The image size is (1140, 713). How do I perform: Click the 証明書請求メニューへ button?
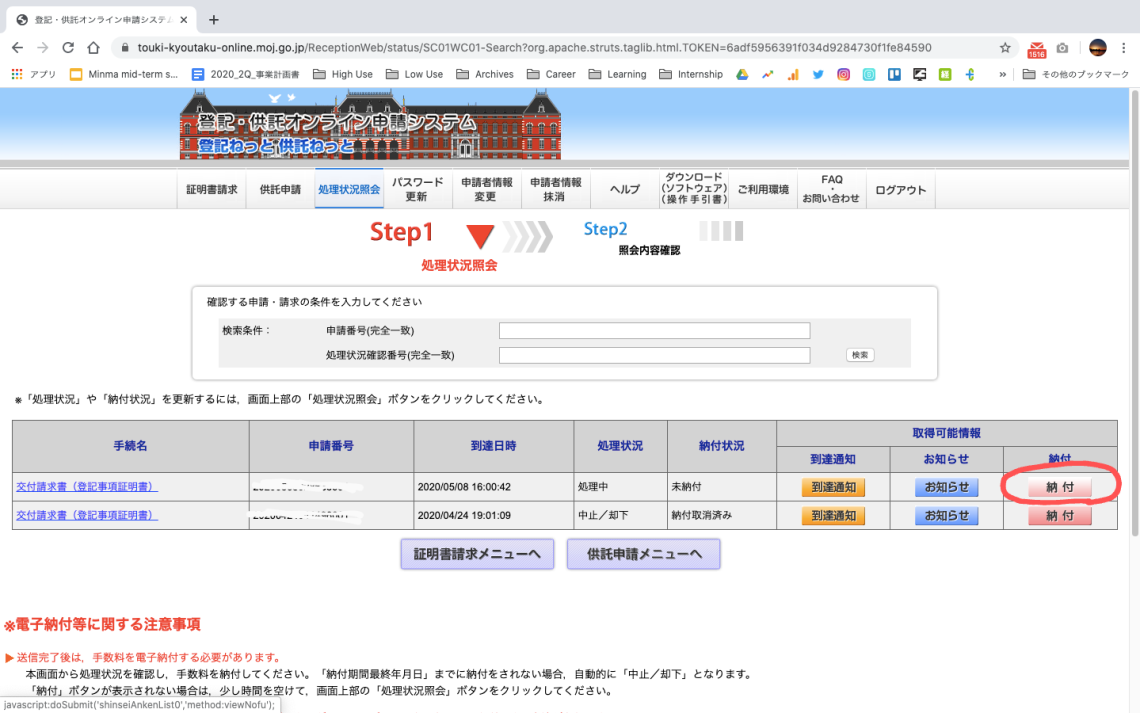[477, 553]
